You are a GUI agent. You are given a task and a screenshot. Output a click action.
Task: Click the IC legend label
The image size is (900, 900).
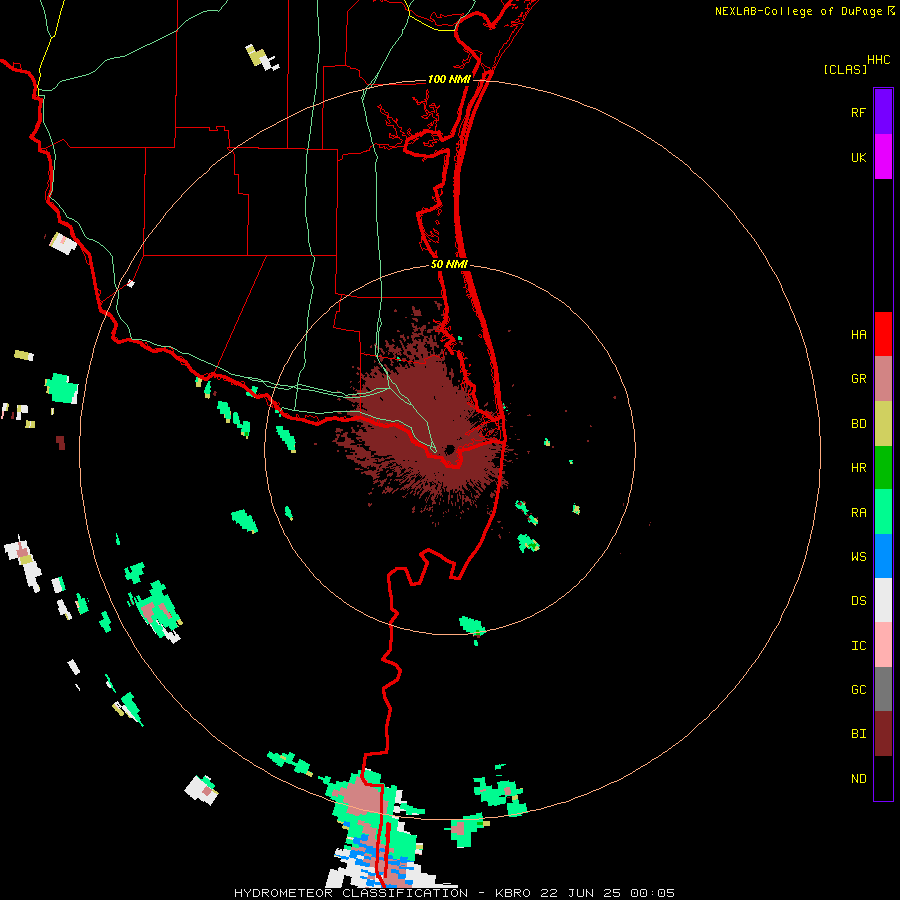(x=858, y=646)
